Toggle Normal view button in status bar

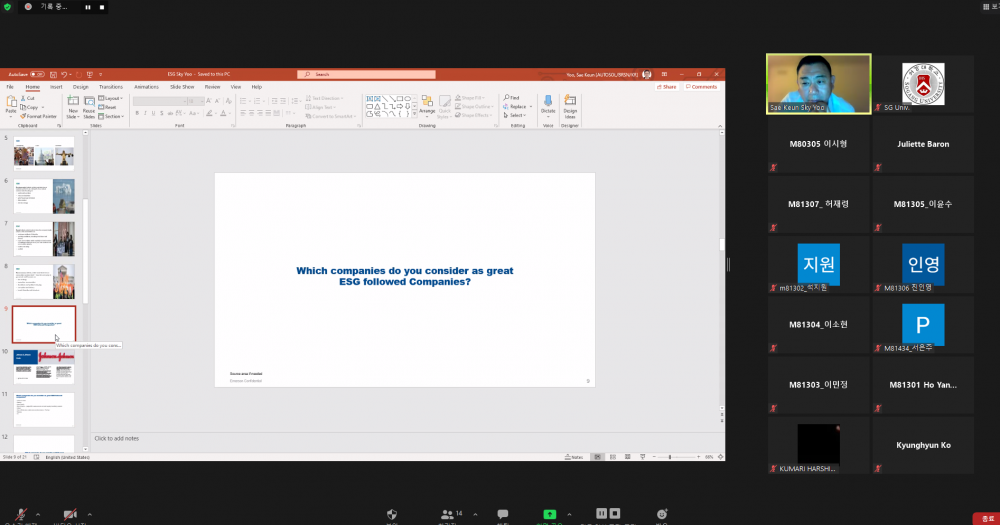[x=598, y=457]
